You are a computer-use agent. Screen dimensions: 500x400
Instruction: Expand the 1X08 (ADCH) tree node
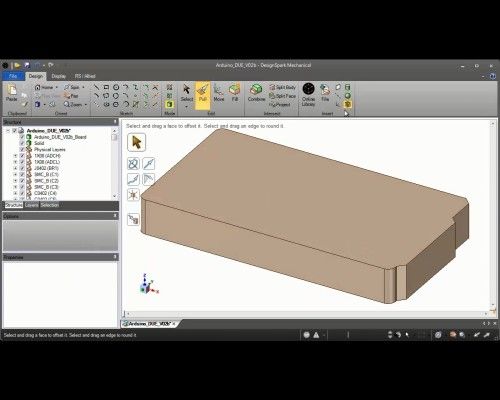15,156
